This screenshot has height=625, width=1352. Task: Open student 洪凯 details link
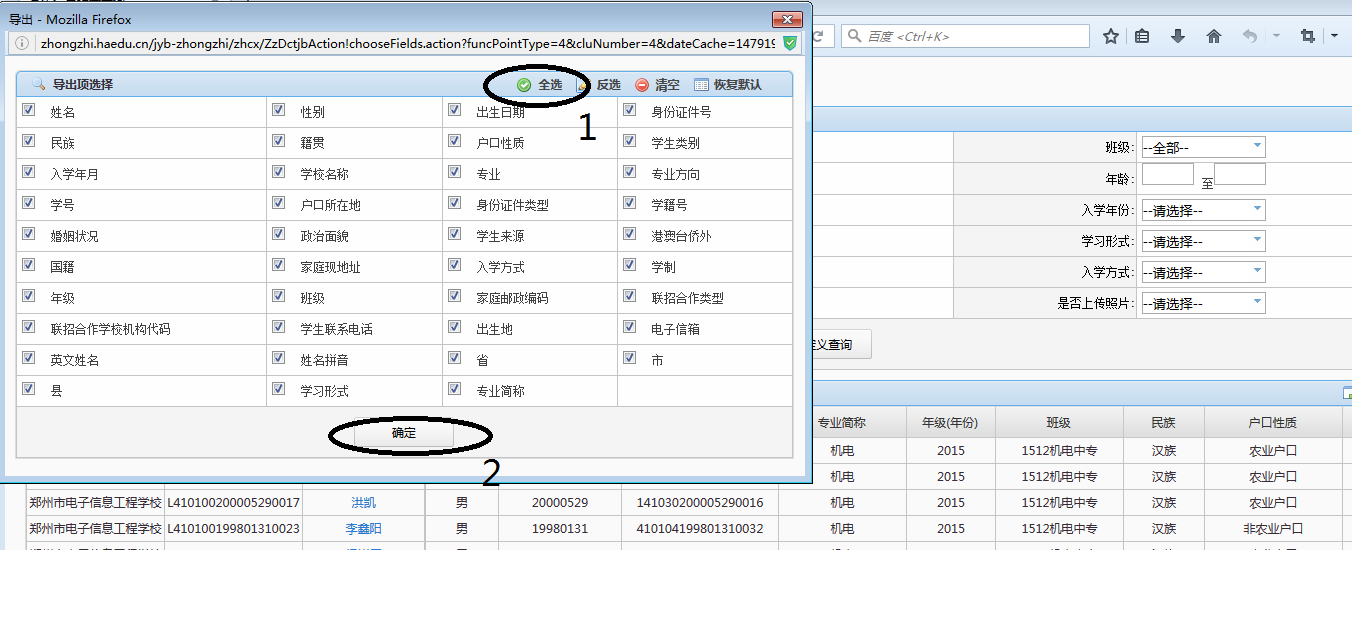point(364,502)
